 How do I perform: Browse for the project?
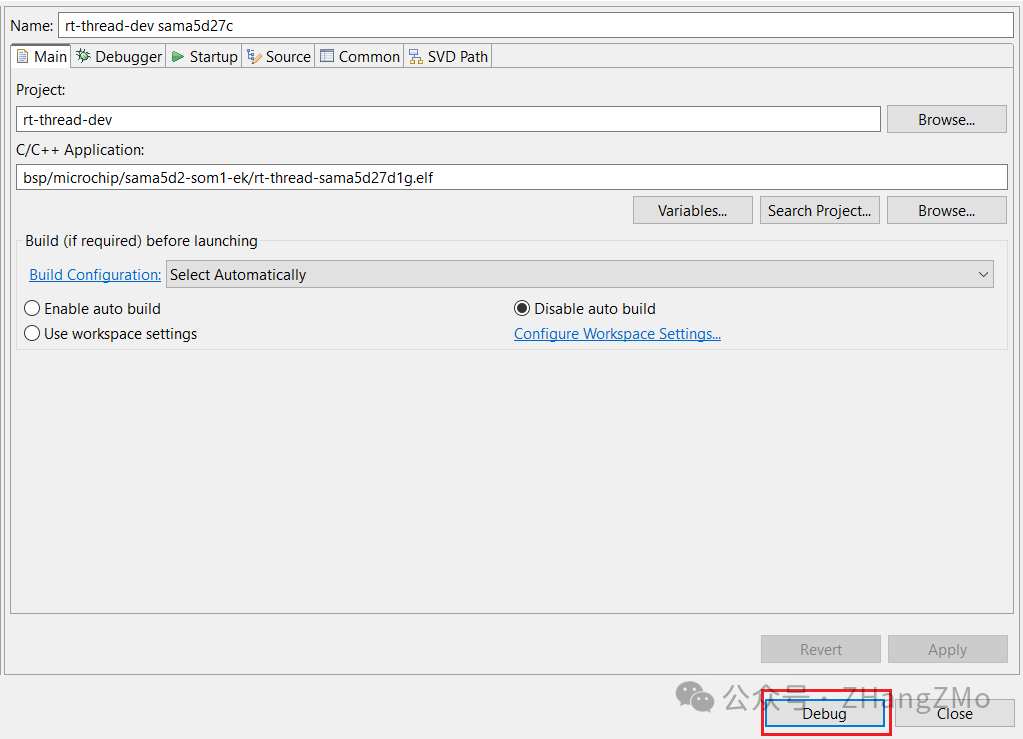(x=946, y=119)
